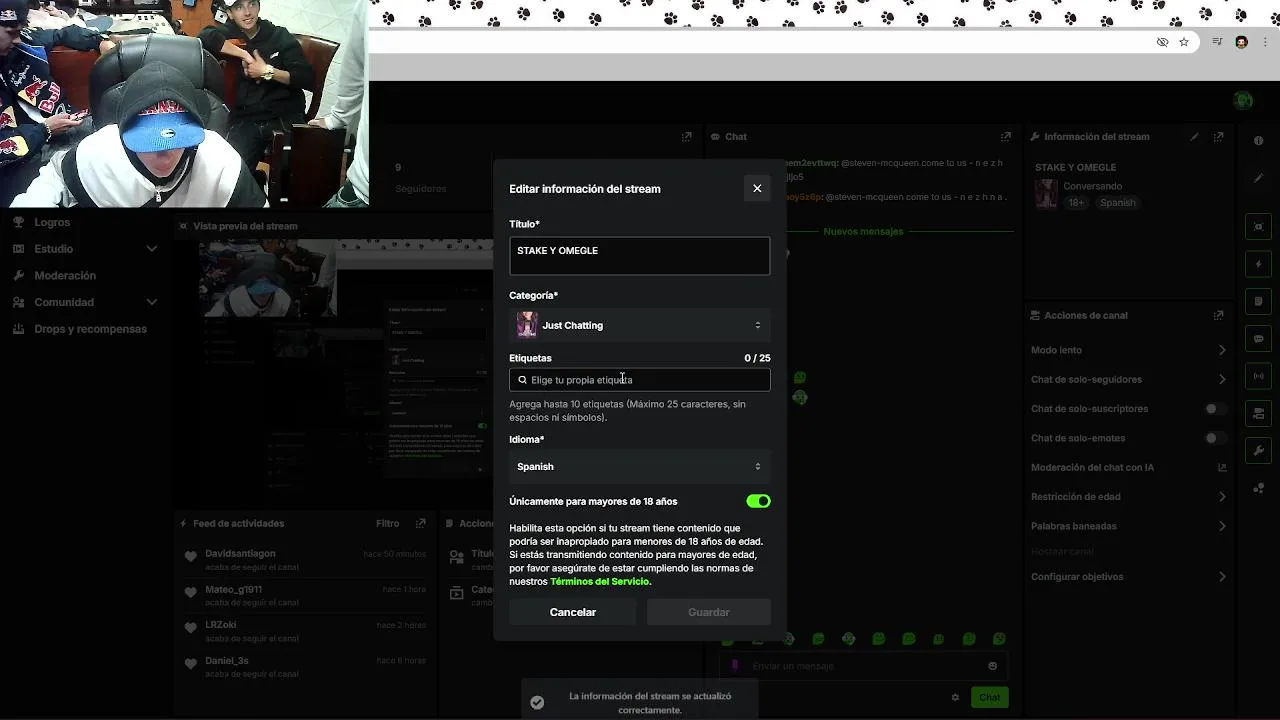Click the broadcast signal icon in right toolbar
Viewport: 1280px width, 720px height.
click(x=1259, y=376)
